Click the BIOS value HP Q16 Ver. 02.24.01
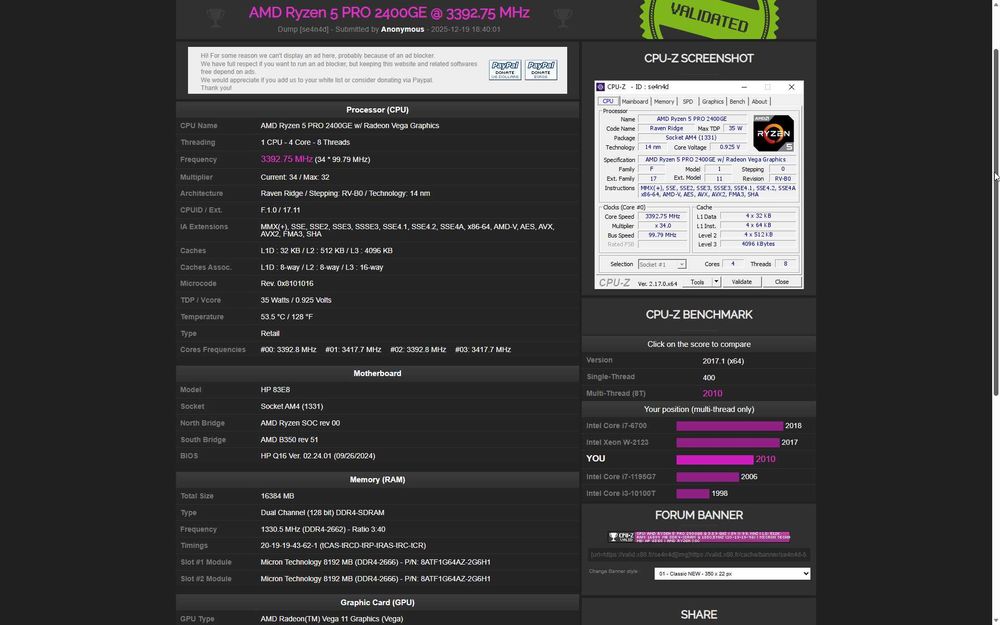The height and width of the screenshot is (625, 1000). pyautogui.click(x=318, y=456)
